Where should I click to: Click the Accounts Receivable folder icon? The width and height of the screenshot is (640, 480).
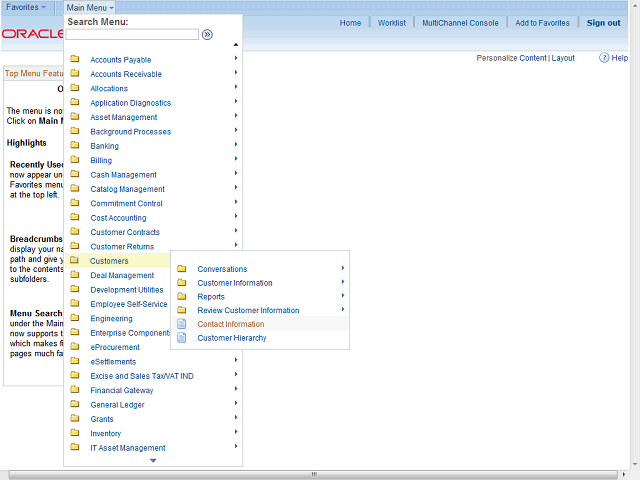75,73
